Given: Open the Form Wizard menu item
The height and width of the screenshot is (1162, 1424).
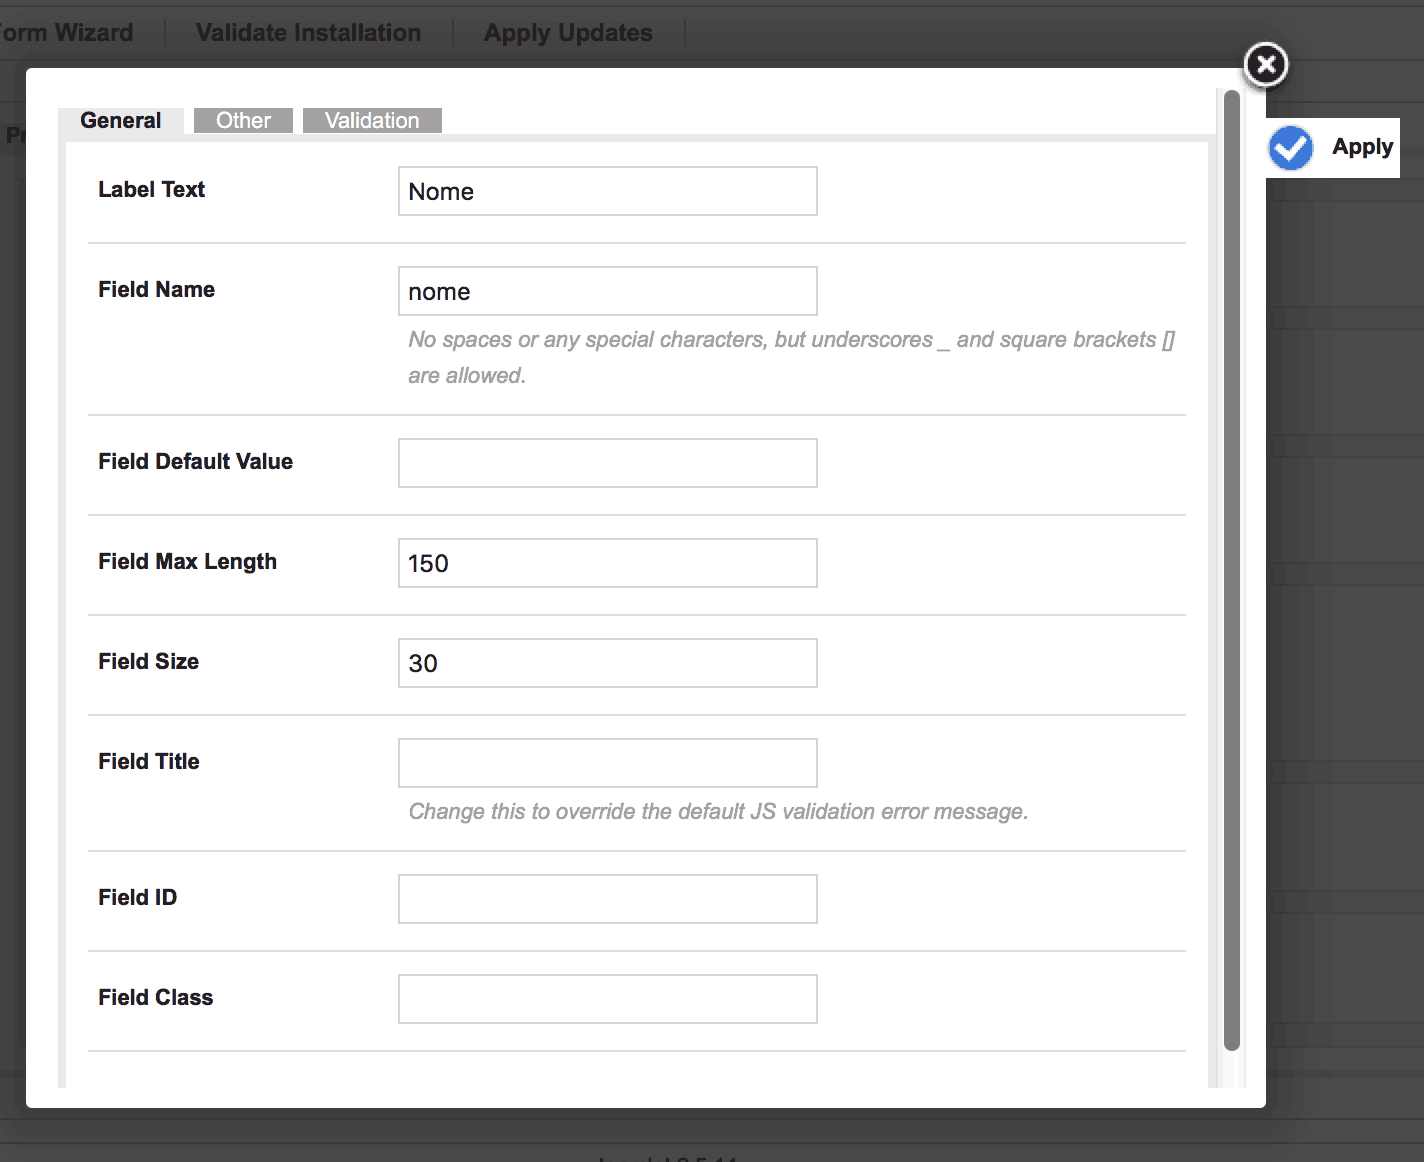Looking at the screenshot, I should point(66,33).
